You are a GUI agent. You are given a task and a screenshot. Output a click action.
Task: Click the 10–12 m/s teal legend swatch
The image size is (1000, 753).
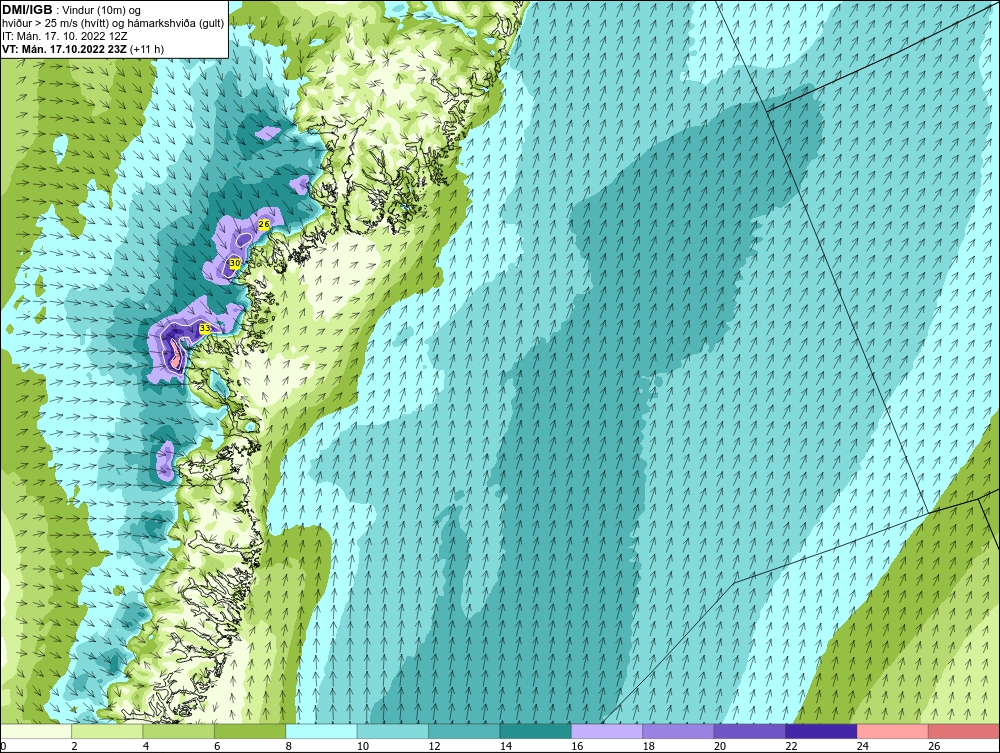pyautogui.click(x=393, y=731)
